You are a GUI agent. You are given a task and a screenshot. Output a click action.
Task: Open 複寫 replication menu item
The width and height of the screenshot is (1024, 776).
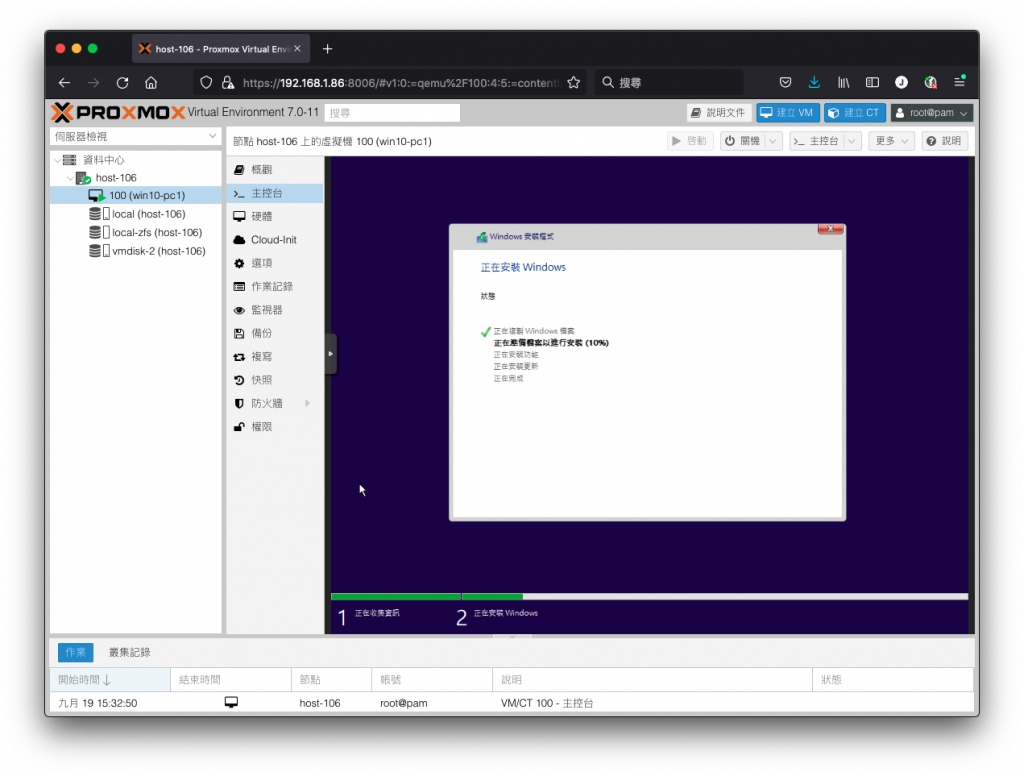point(276,357)
